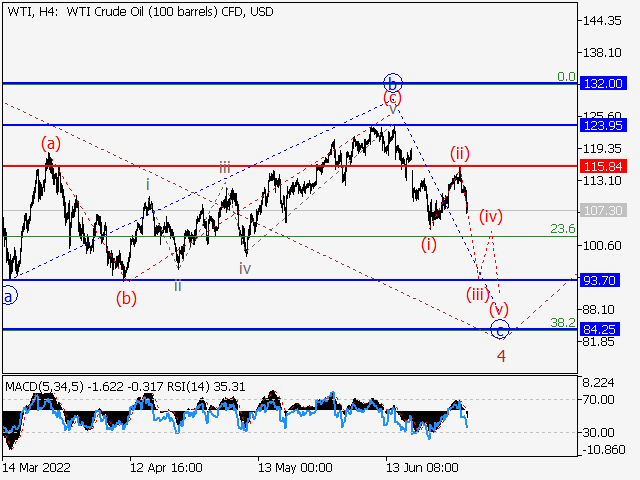Select the green 38.2 Fibonacci label
Image resolution: width=640 pixels, height=480 pixels.
(x=563, y=323)
